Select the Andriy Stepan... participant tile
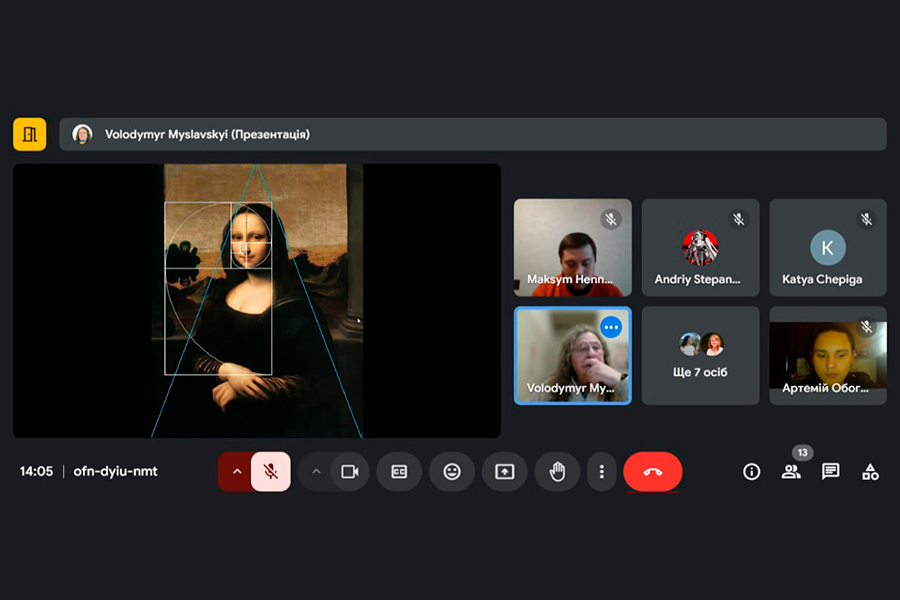The image size is (900, 600). coord(700,247)
